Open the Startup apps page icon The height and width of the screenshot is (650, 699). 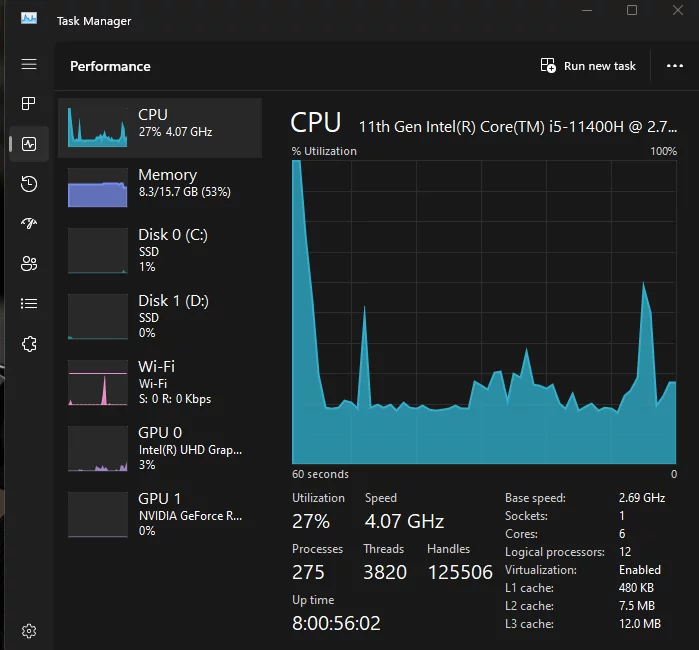pyautogui.click(x=29, y=223)
